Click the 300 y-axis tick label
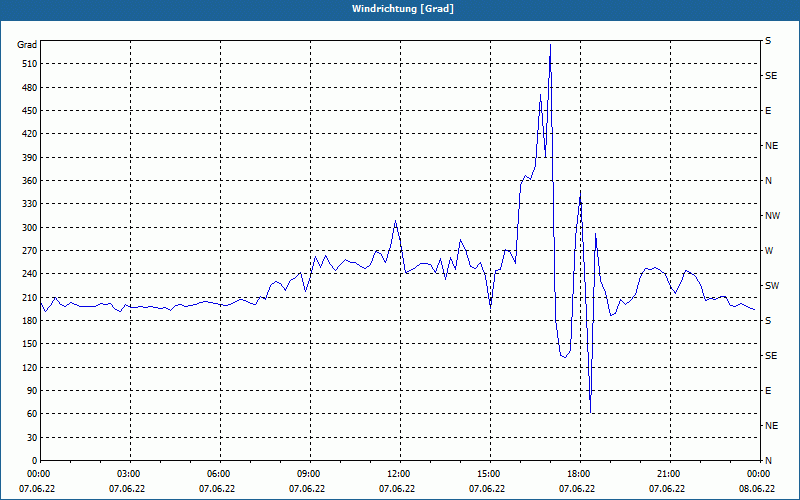Viewport: 800px width, 500px height. [30, 228]
